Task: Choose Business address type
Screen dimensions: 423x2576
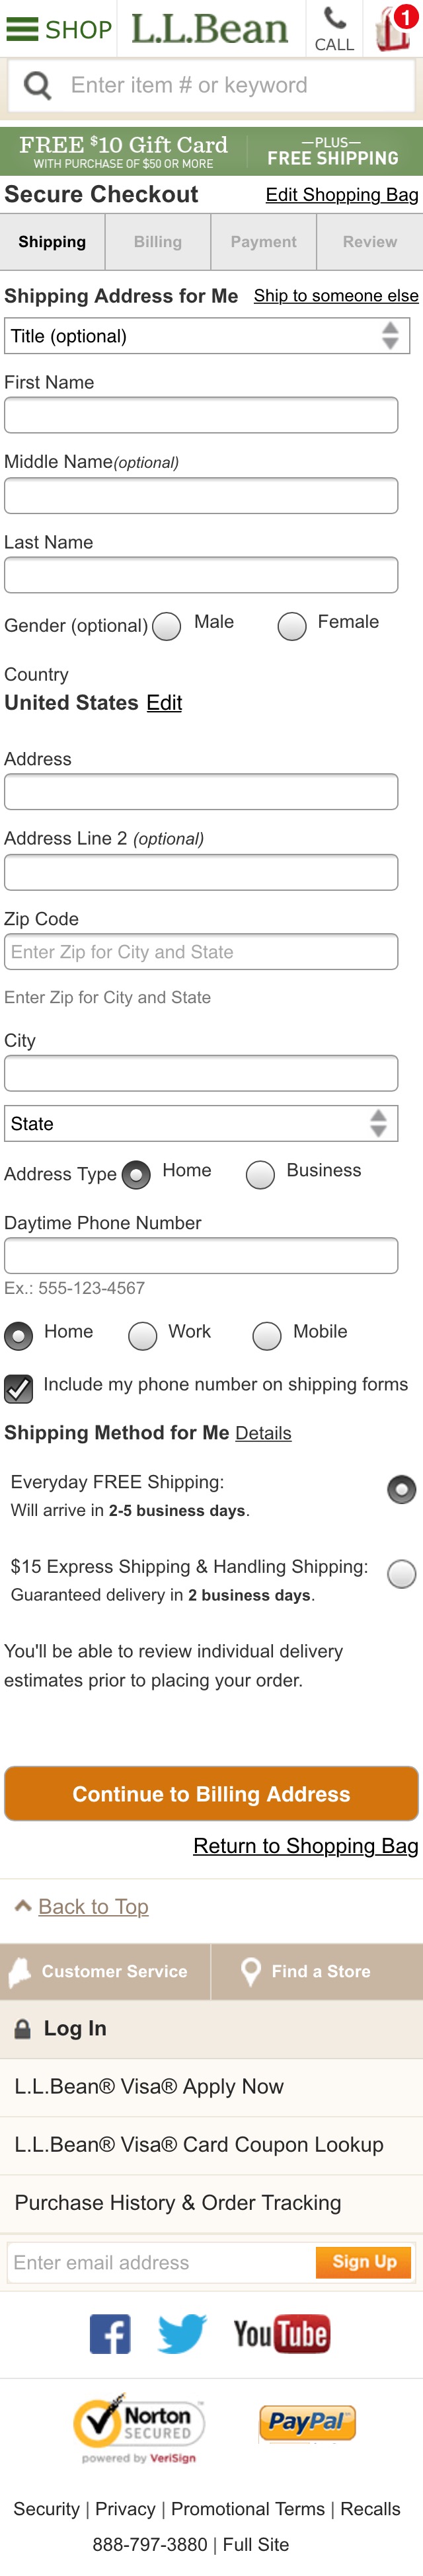Action: point(260,1174)
